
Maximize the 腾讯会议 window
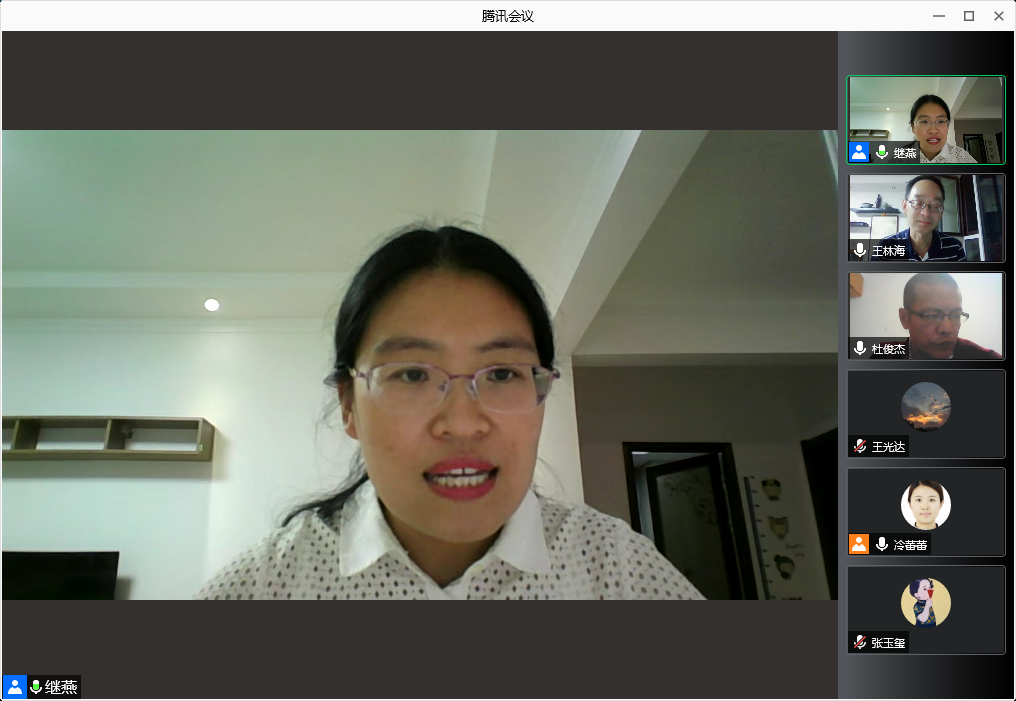tap(968, 16)
